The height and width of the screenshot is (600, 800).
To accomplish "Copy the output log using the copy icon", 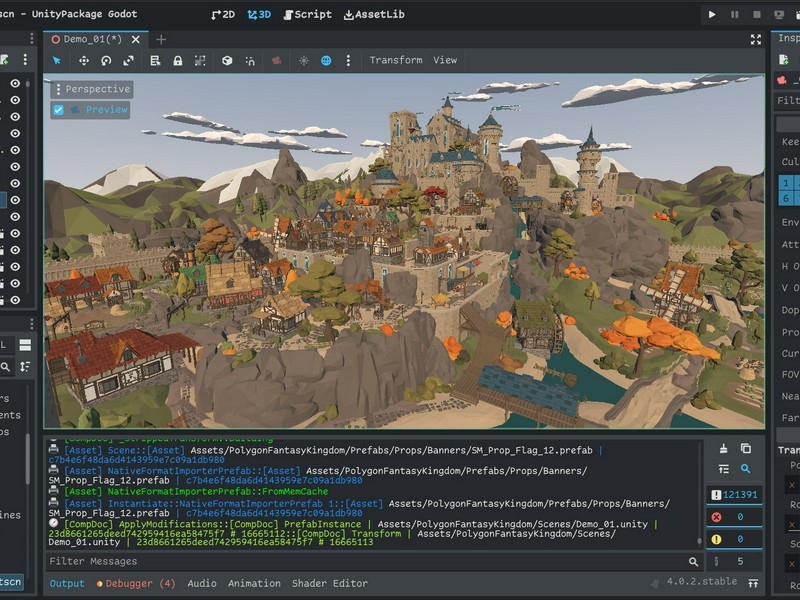I will (x=745, y=448).
